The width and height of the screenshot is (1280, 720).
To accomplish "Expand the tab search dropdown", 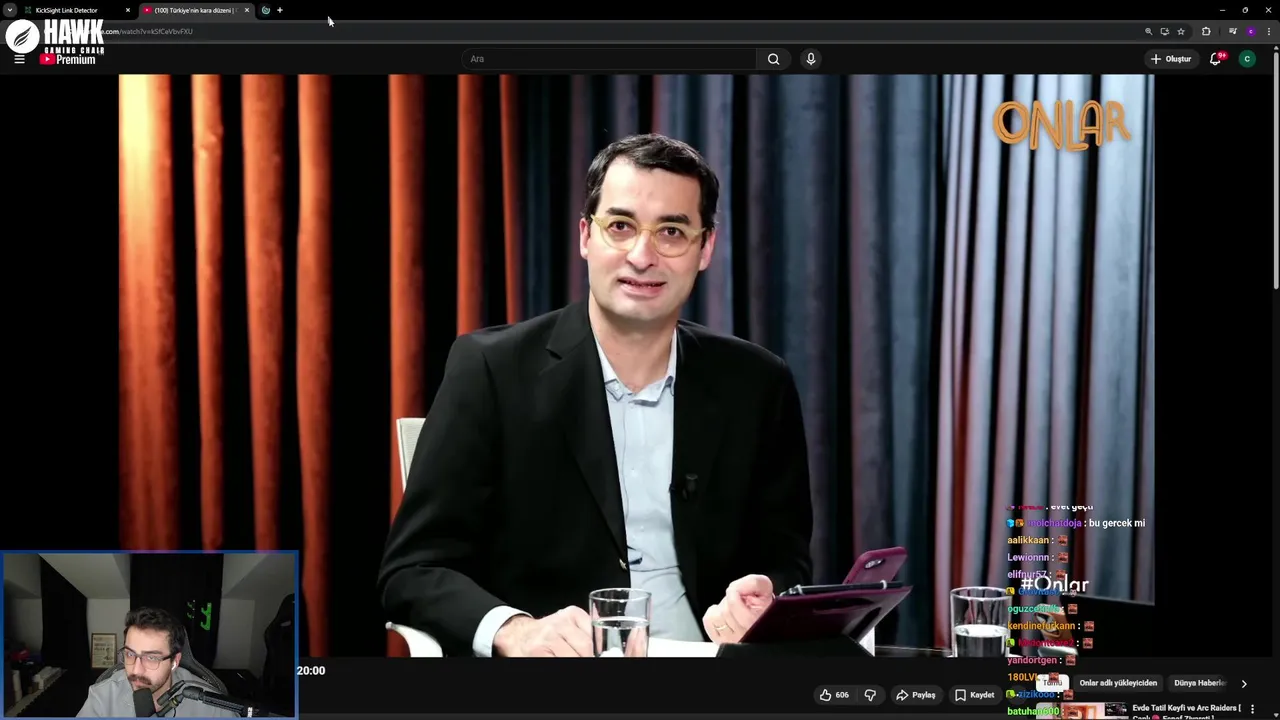I will click(9, 10).
